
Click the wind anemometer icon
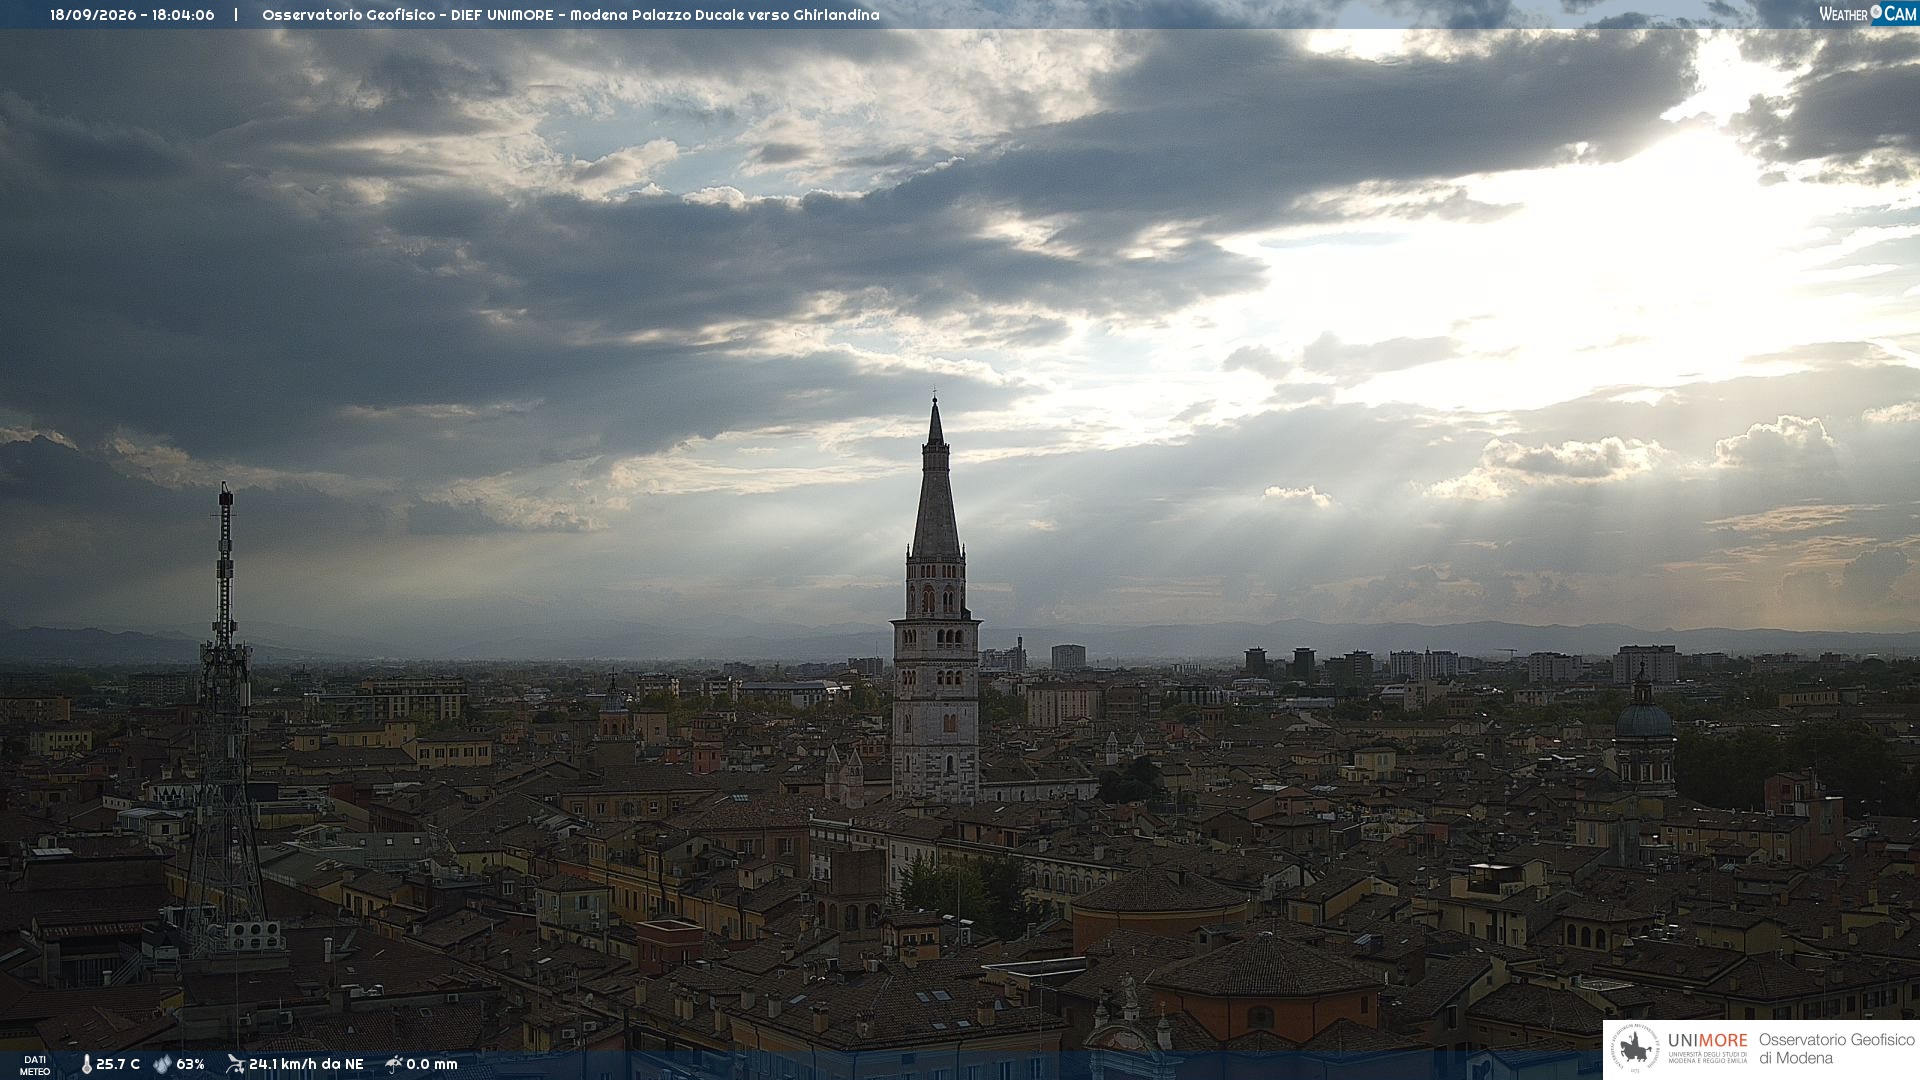tap(235, 1064)
